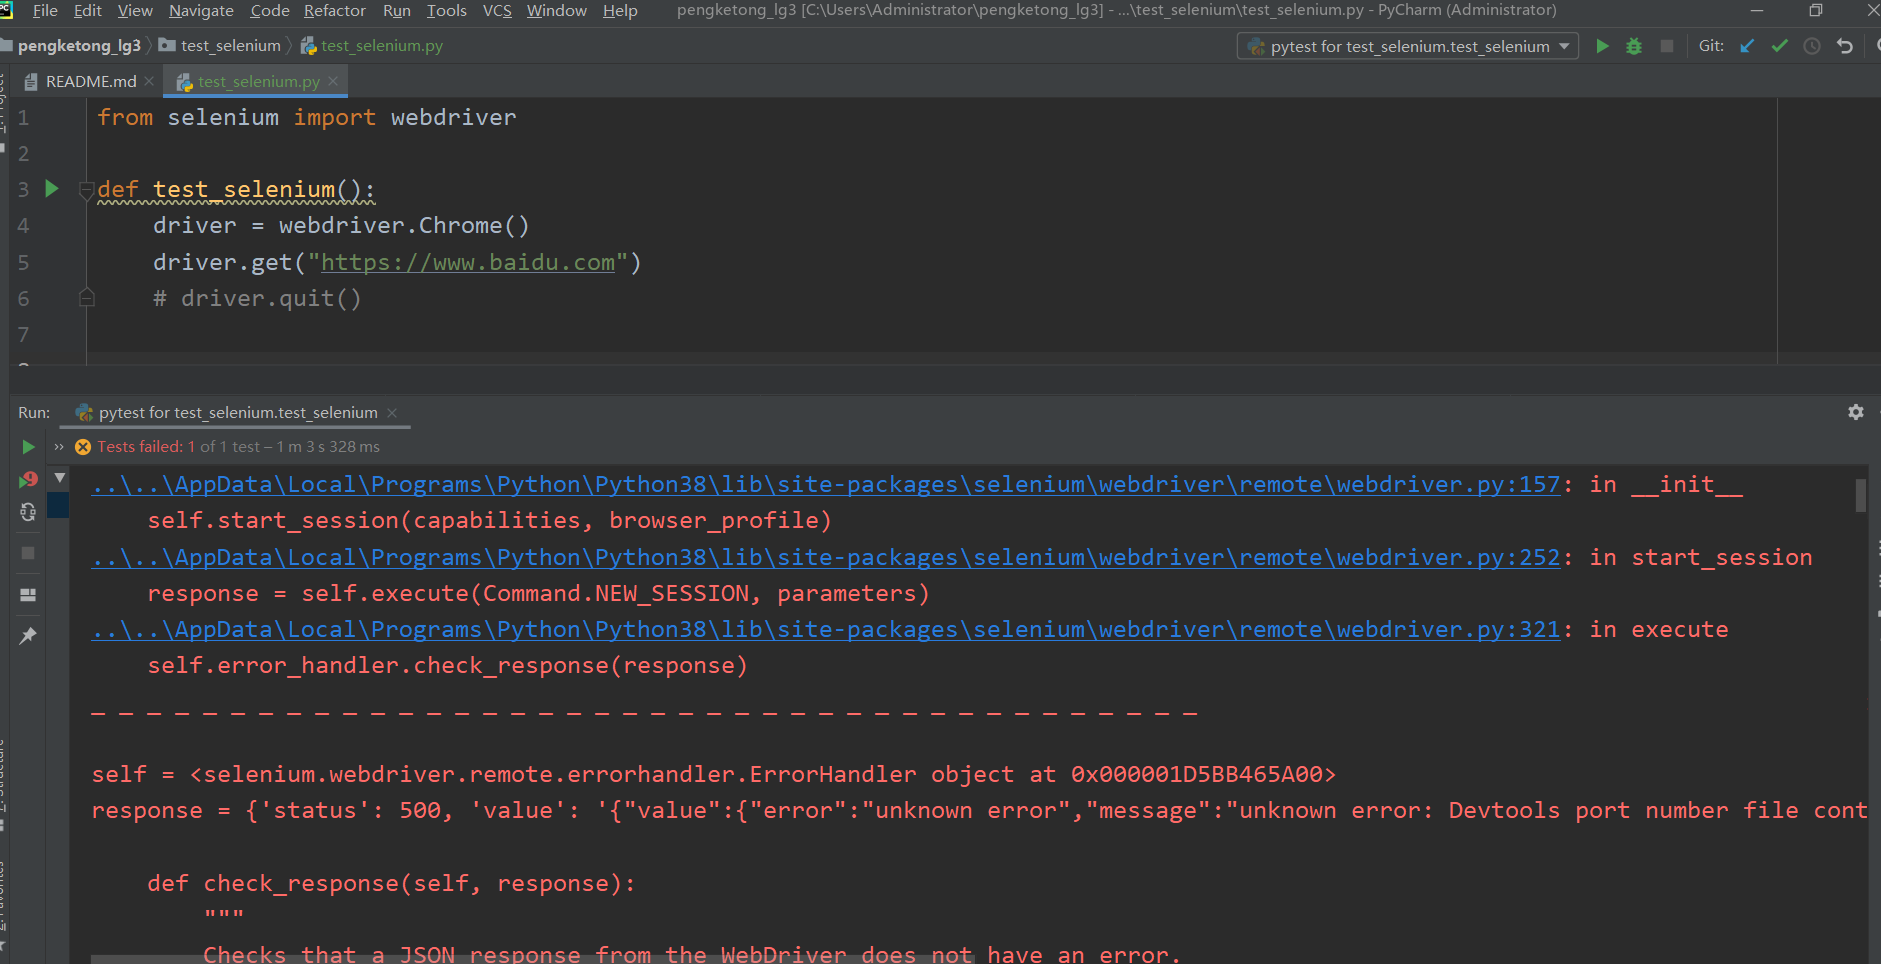Open webdriver.py:321 traceback link

point(826,629)
